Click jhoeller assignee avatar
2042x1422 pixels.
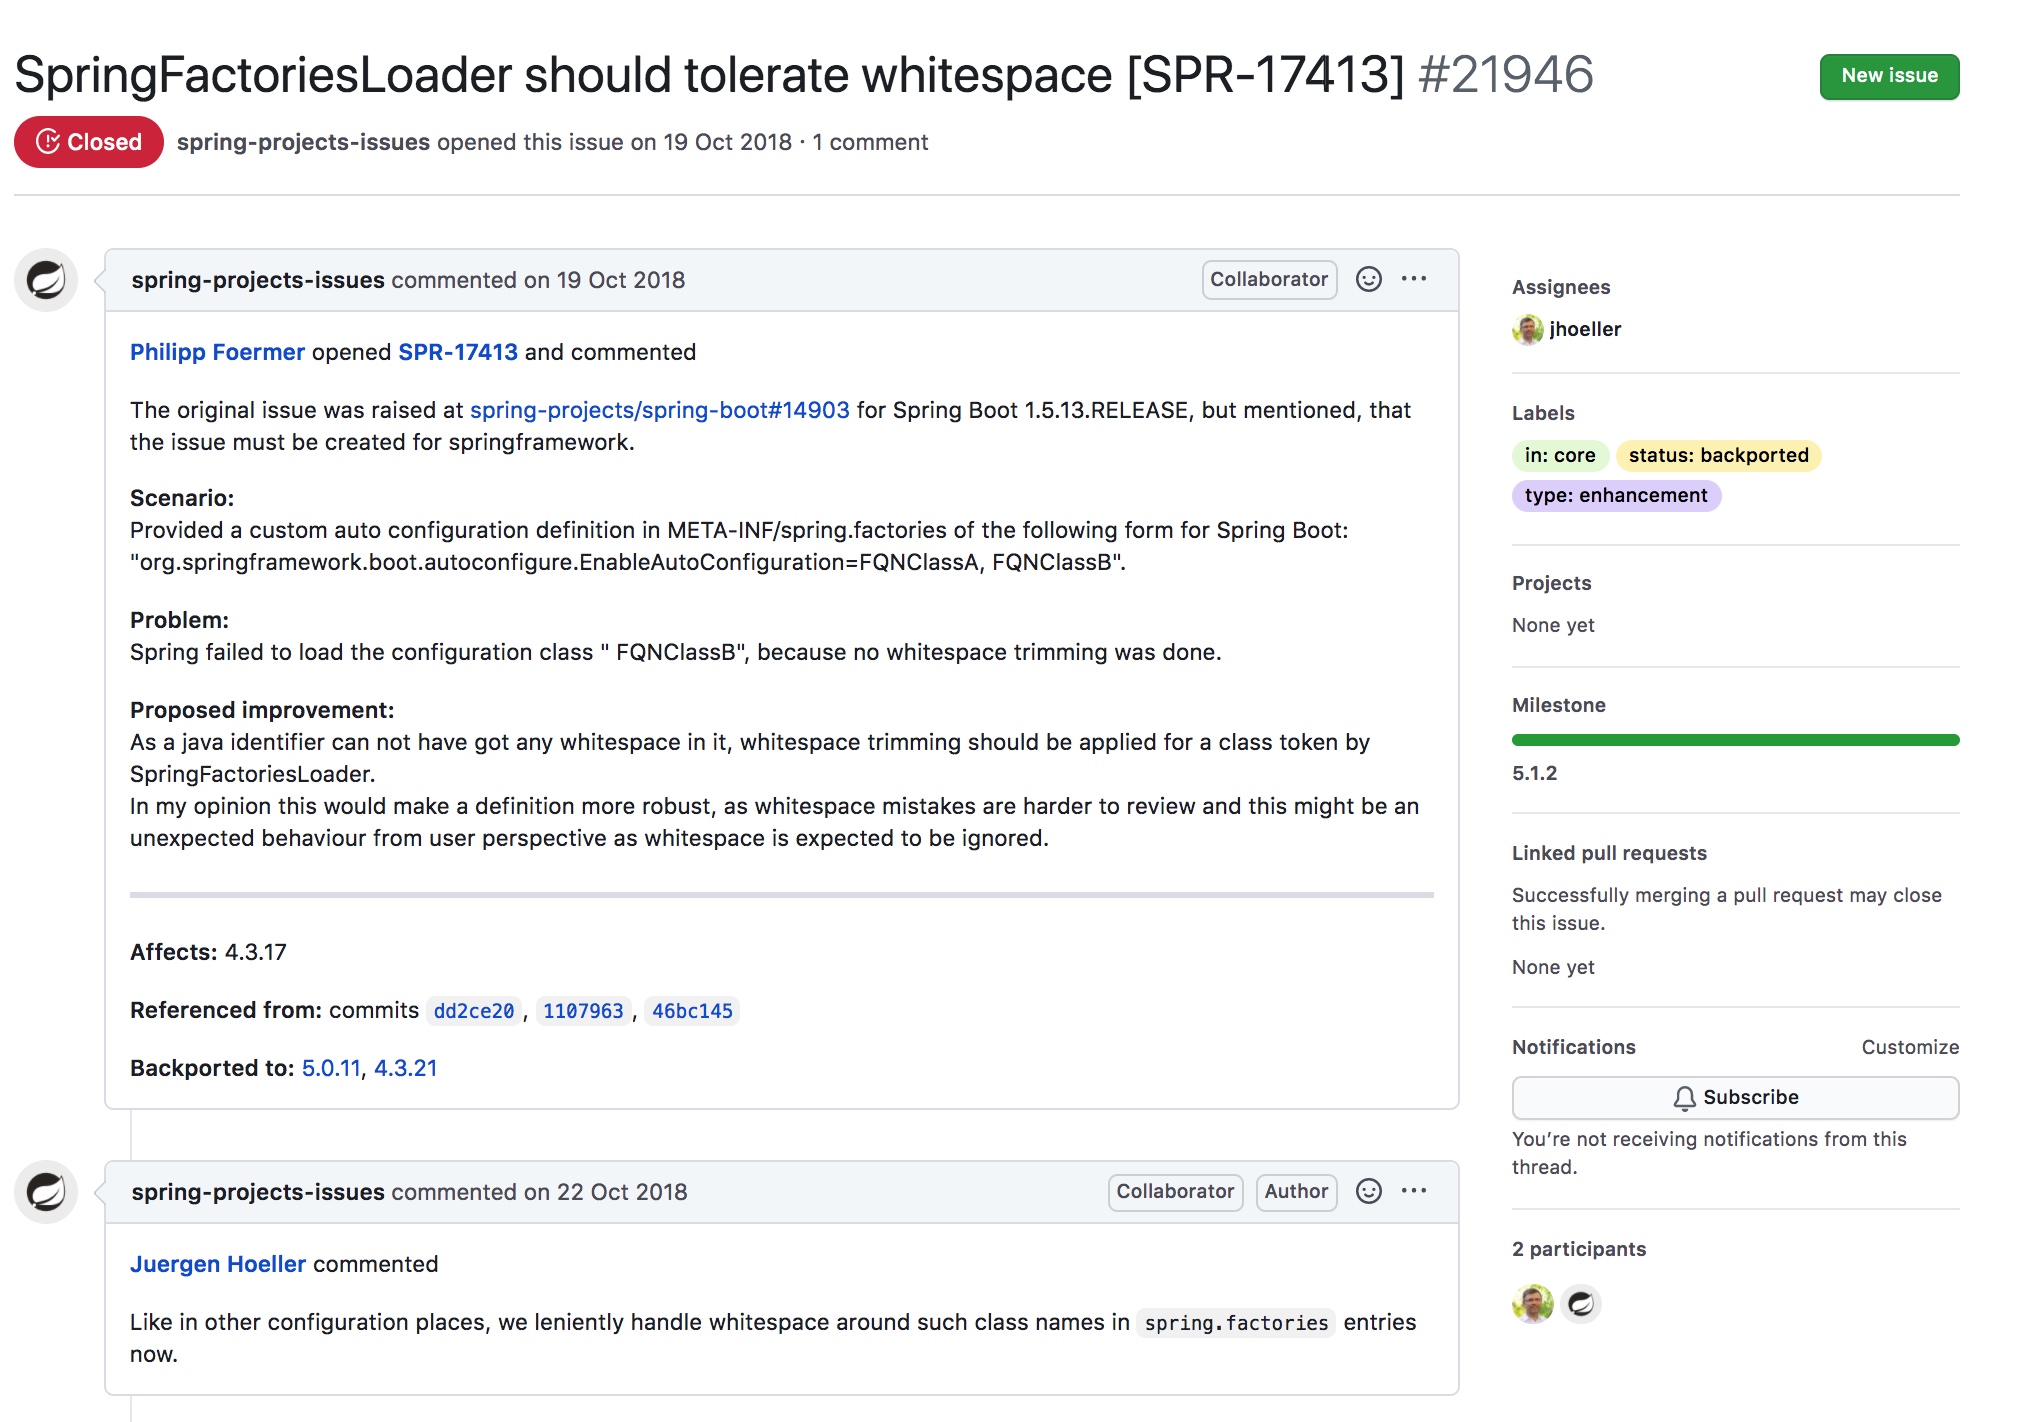coord(1527,329)
